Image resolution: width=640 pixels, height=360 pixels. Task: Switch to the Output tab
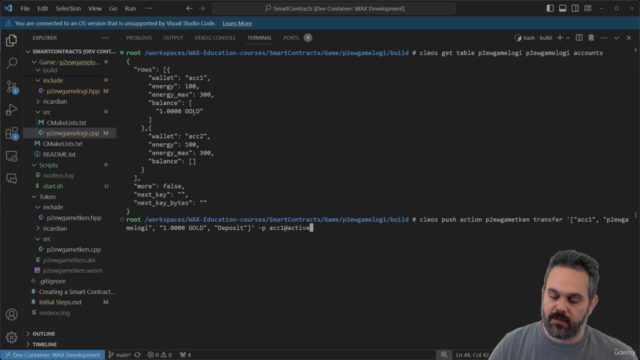tap(173, 38)
